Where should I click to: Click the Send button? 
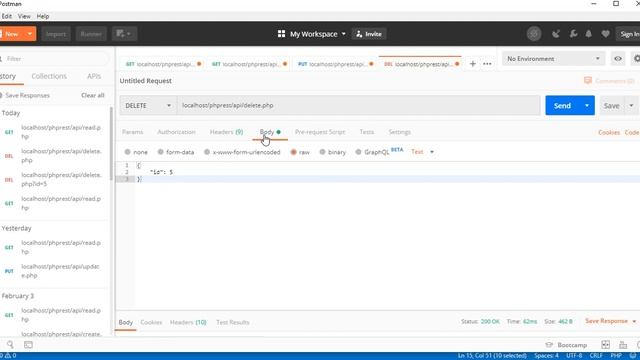(x=562, y=106)
